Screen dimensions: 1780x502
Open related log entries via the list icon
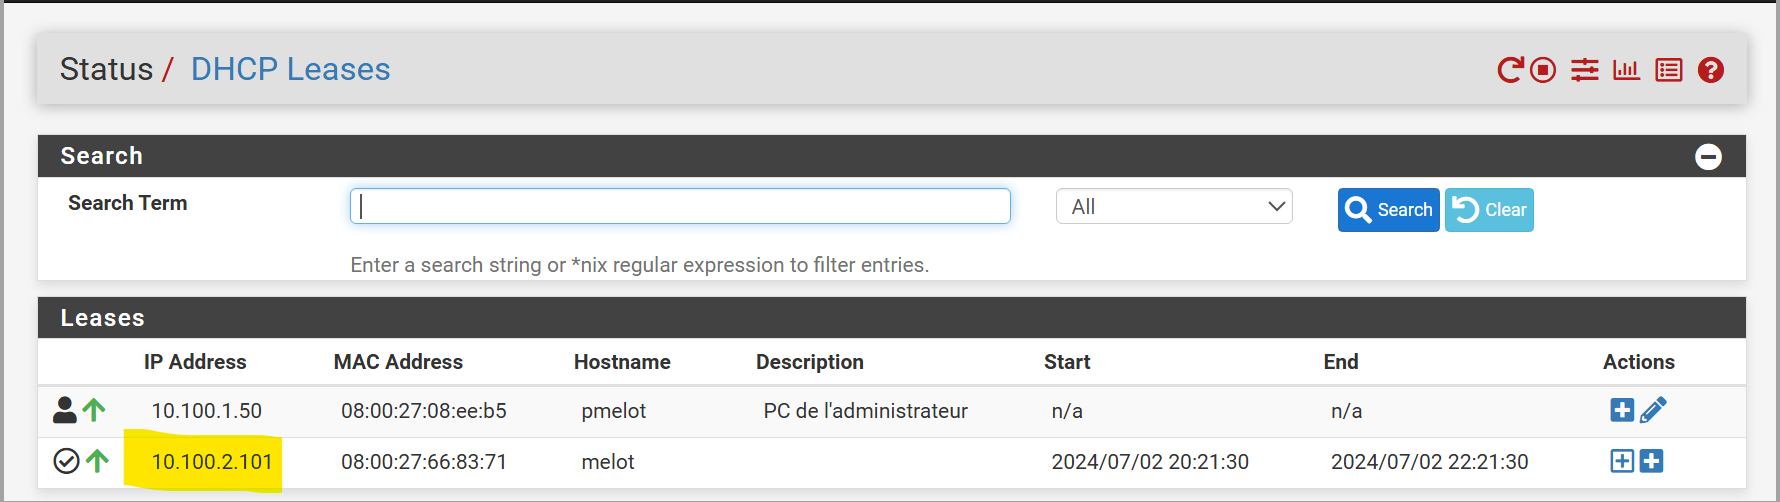[1668, 70]
